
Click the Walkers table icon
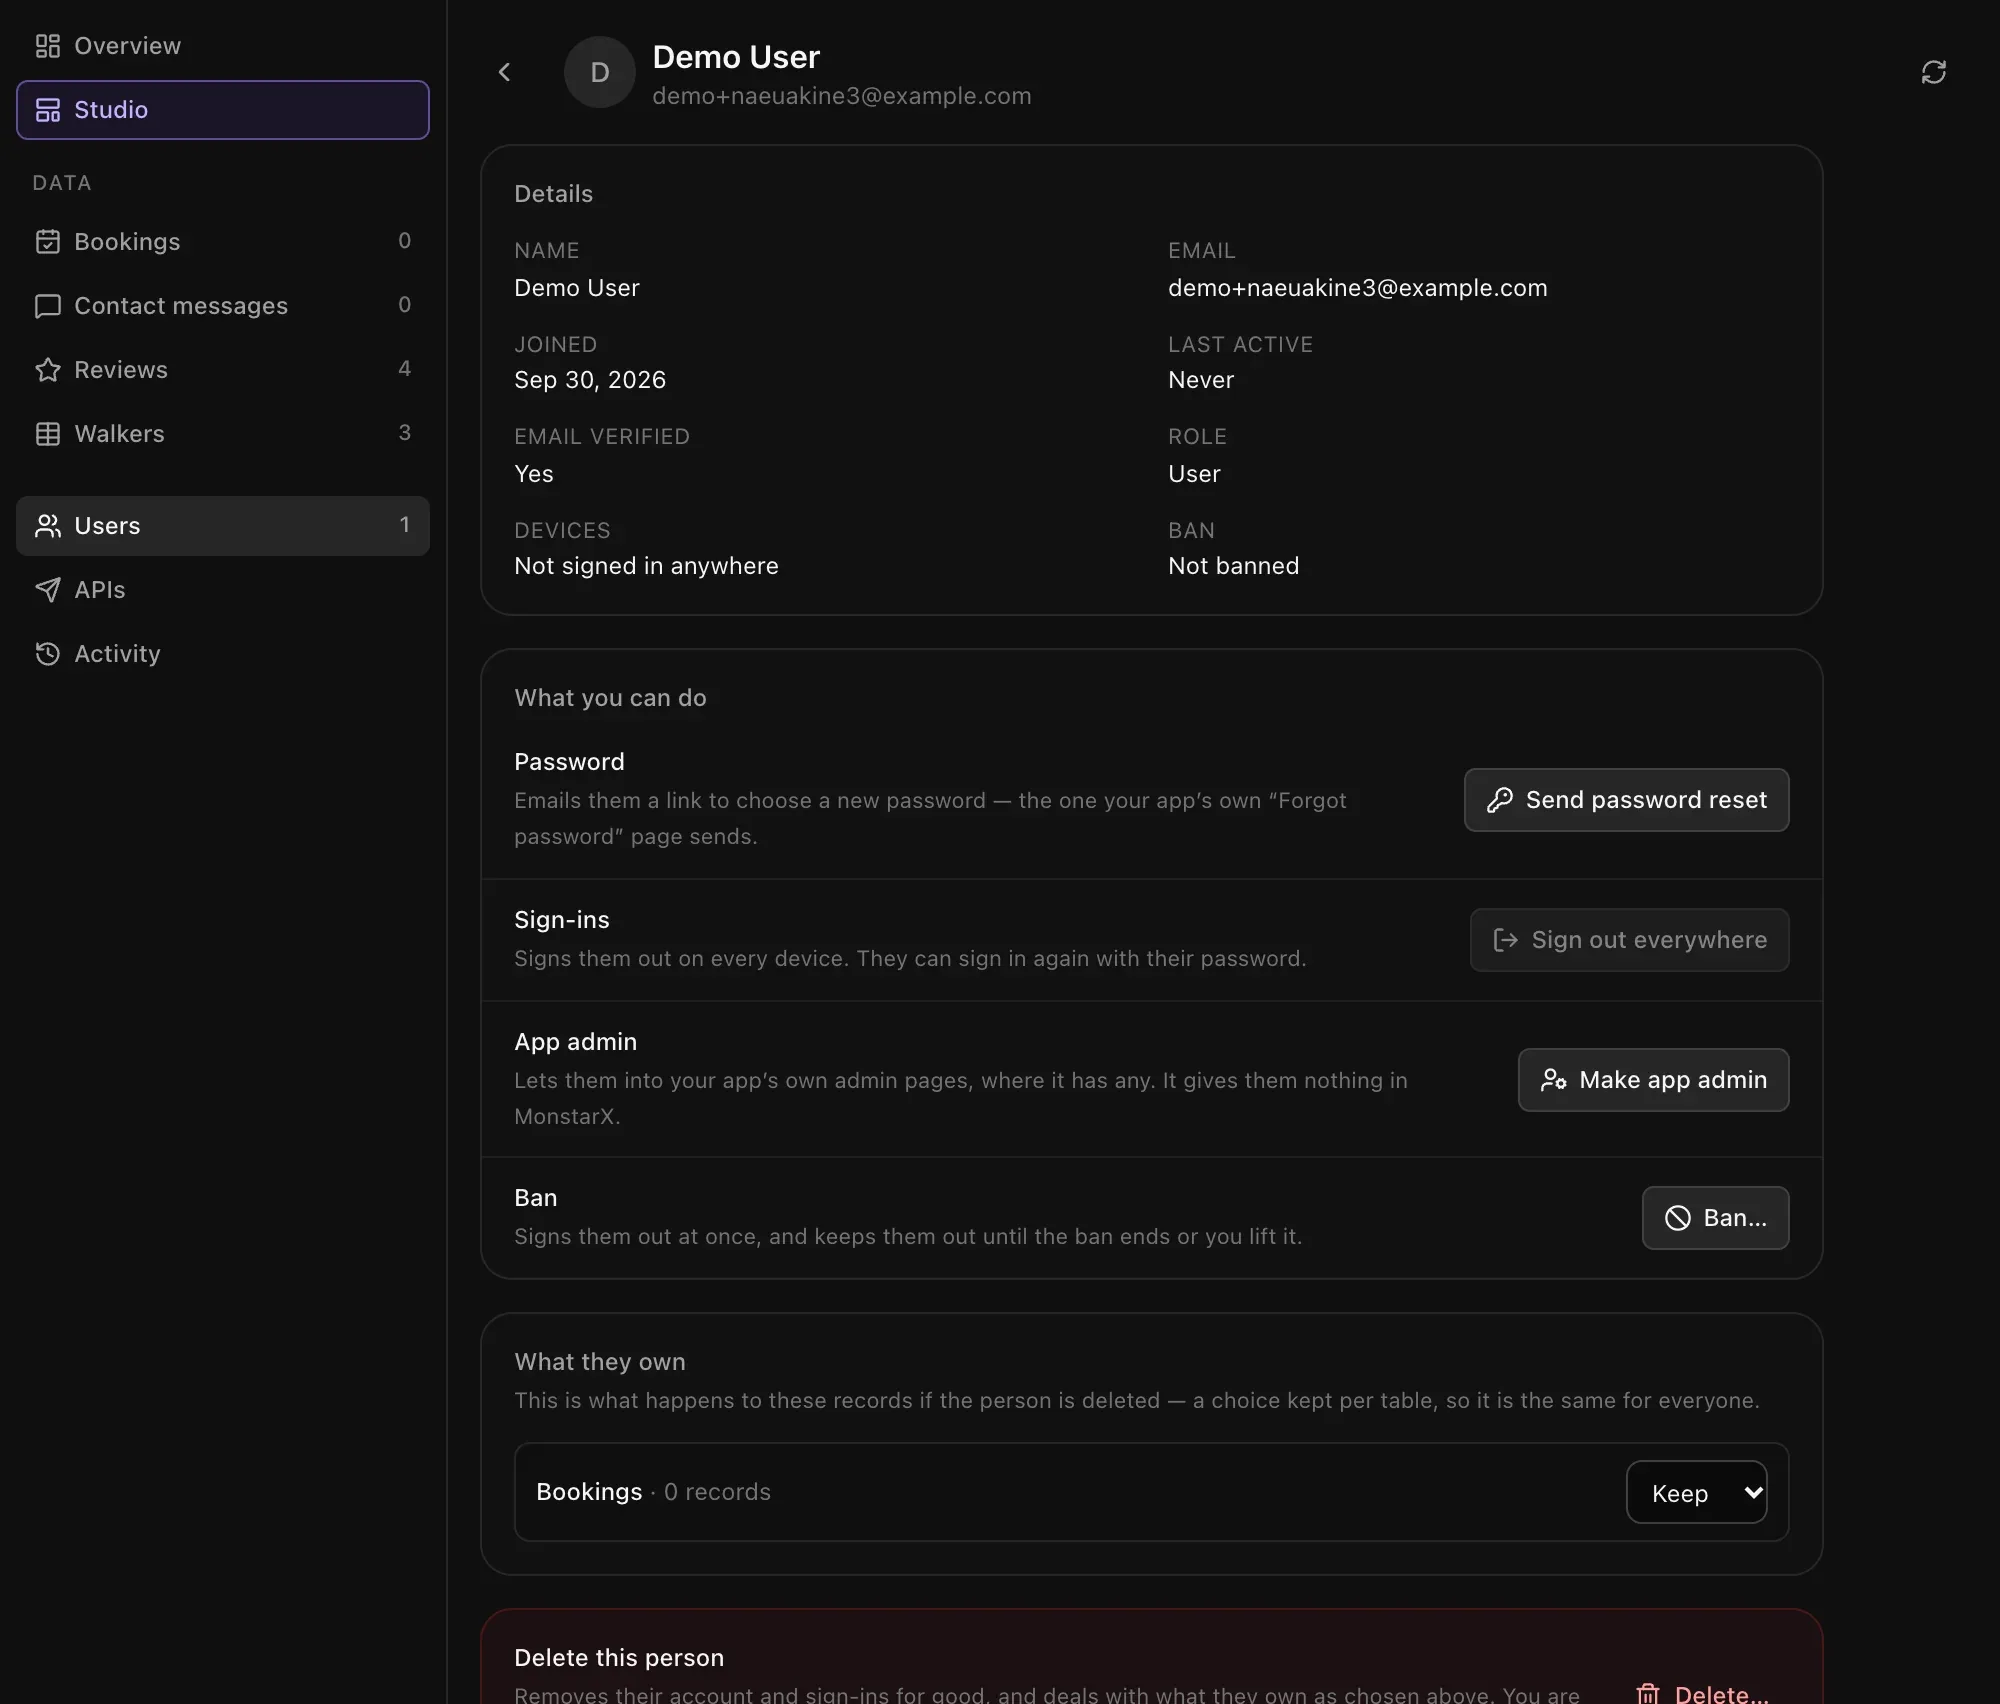click(47, 433)
